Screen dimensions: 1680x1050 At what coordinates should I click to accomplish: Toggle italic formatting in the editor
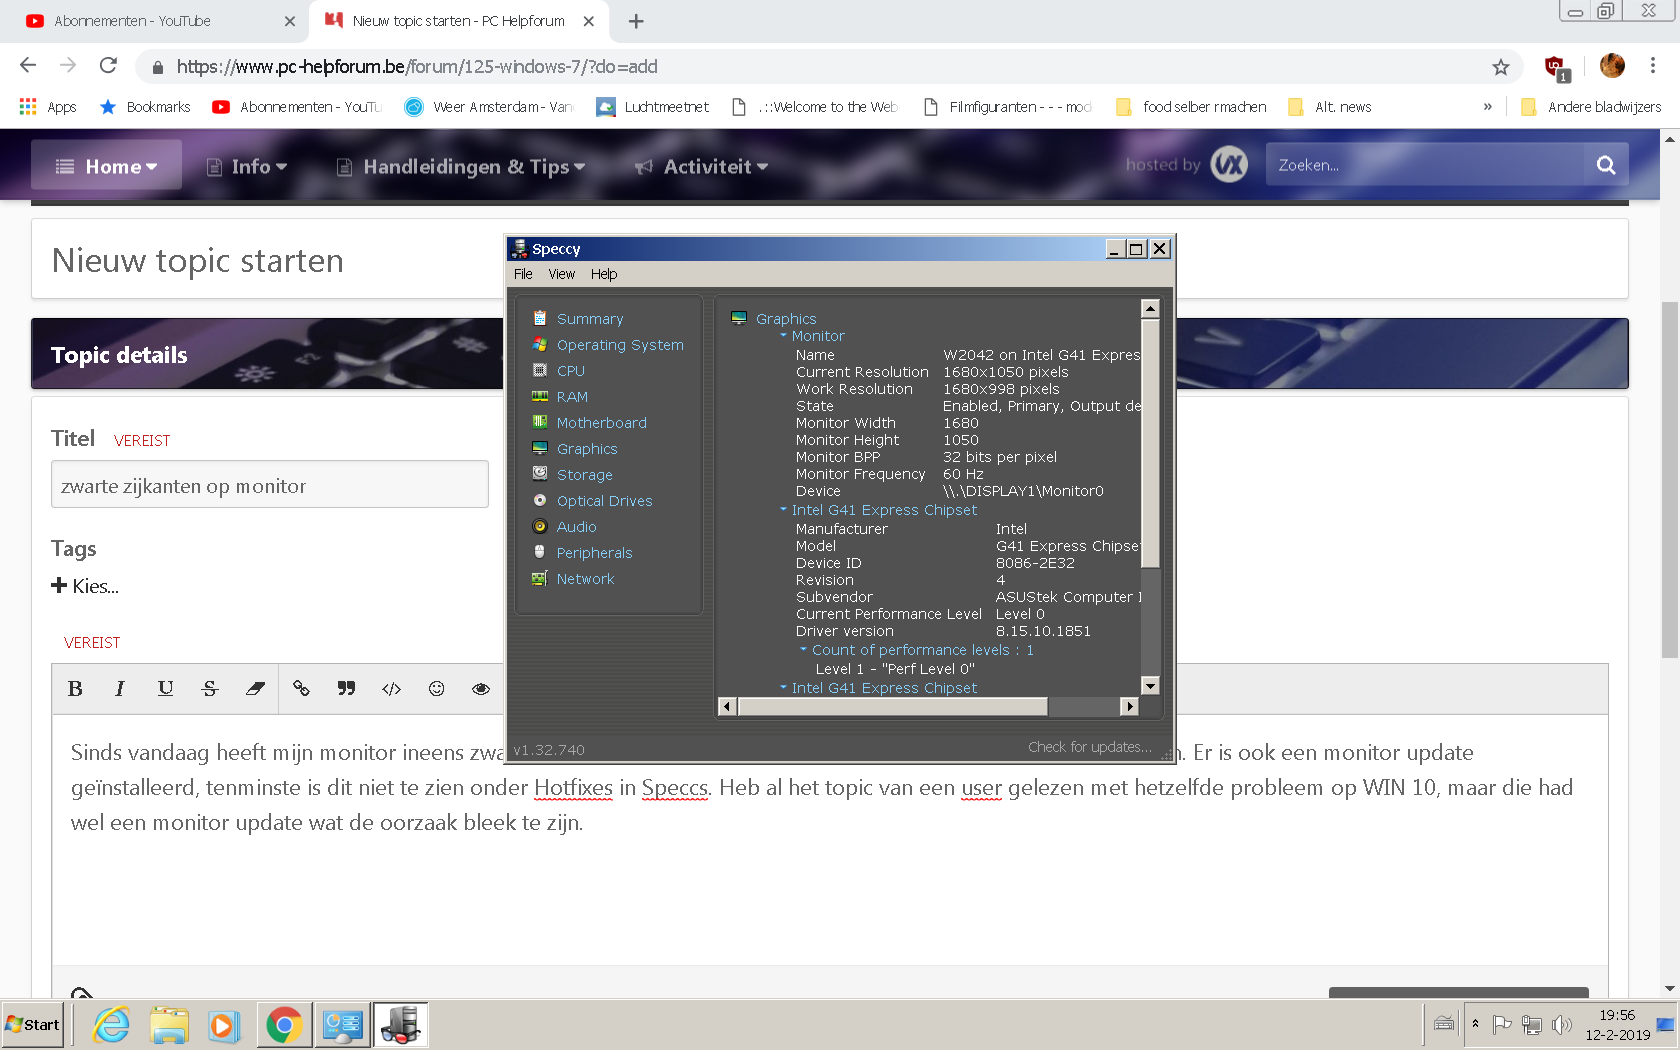120,688
